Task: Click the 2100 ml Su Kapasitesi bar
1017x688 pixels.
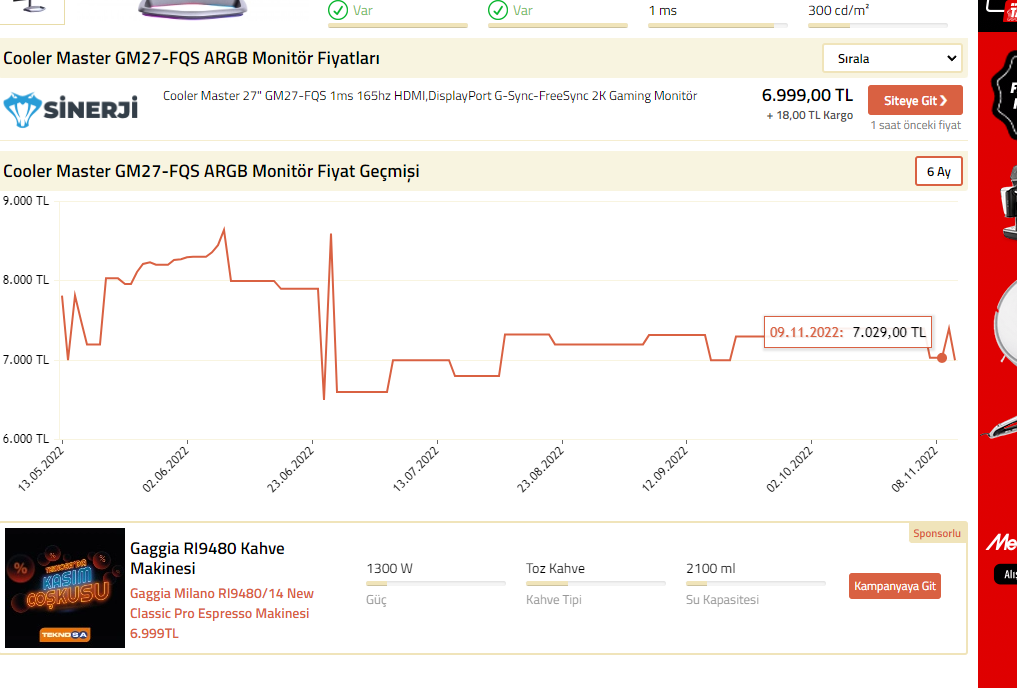Action: coord(755,583)
